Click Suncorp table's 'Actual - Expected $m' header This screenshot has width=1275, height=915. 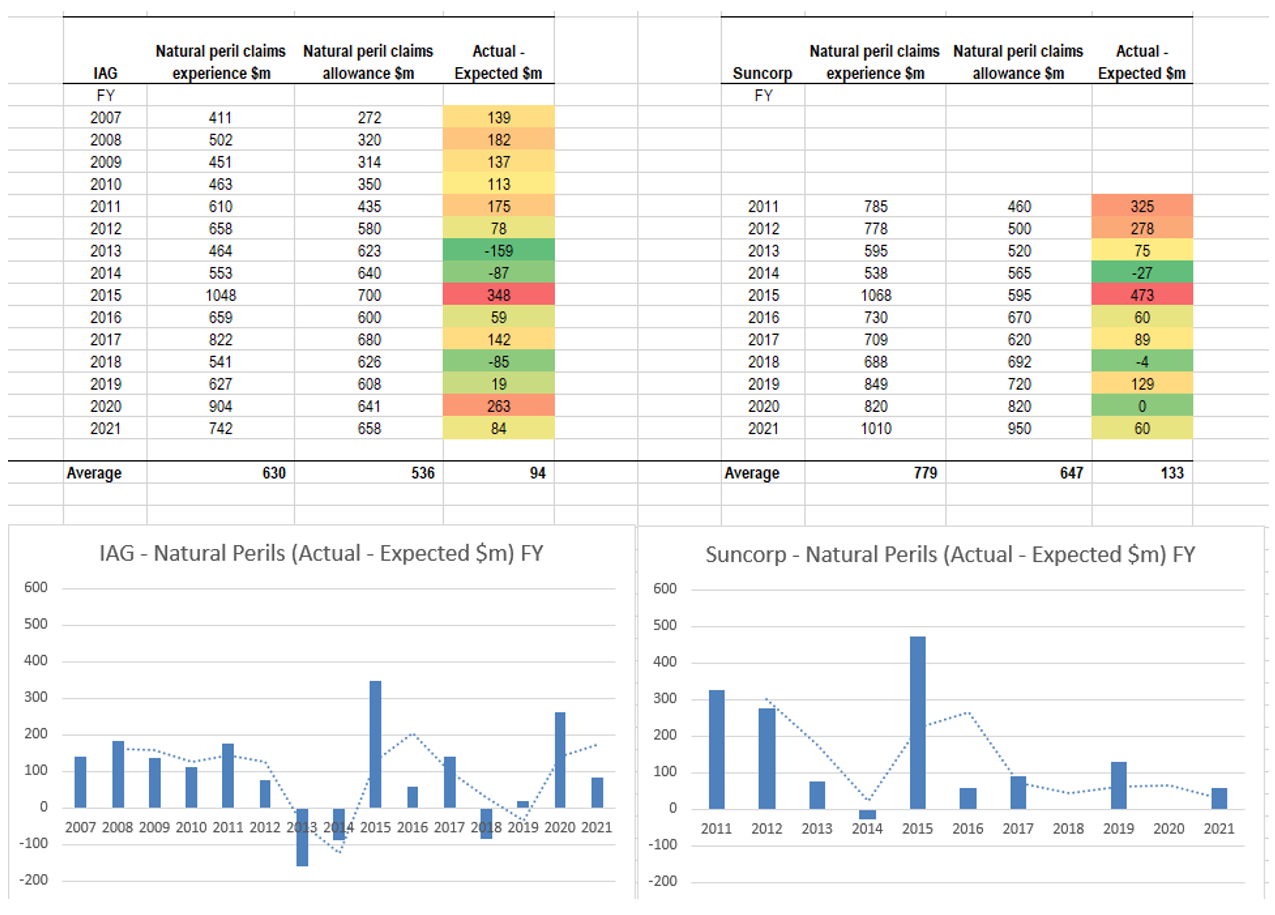coord(1142,61)
